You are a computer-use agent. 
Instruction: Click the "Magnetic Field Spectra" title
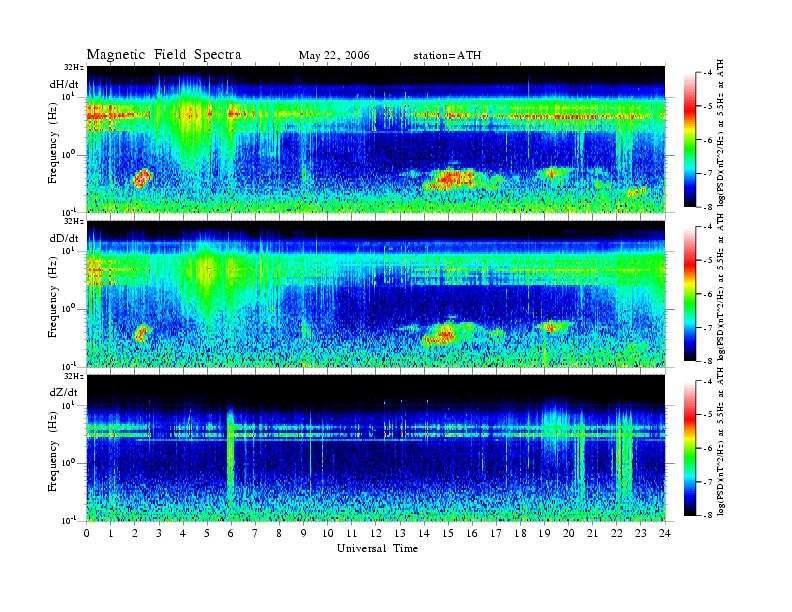click(164, 55)
